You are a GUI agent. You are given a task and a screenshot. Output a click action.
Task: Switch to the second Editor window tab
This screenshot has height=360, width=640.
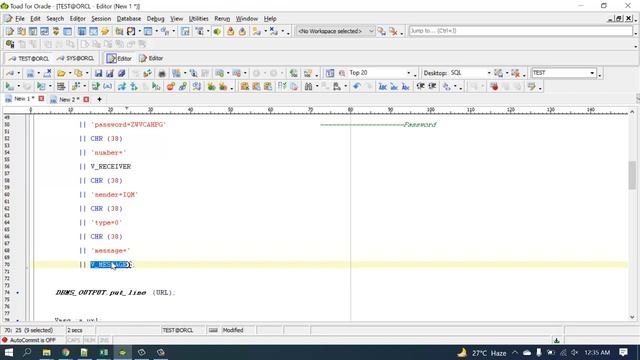(x=151, y=58)
